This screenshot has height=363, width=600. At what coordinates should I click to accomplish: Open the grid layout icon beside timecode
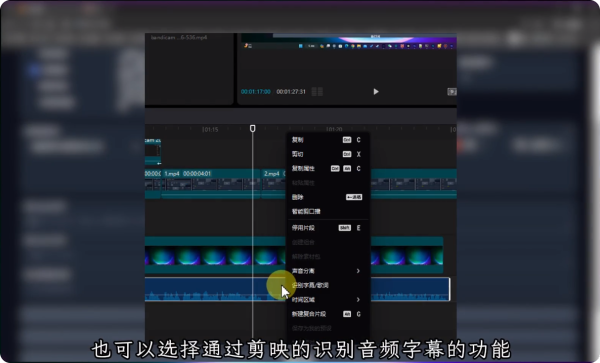click(317, 92)
